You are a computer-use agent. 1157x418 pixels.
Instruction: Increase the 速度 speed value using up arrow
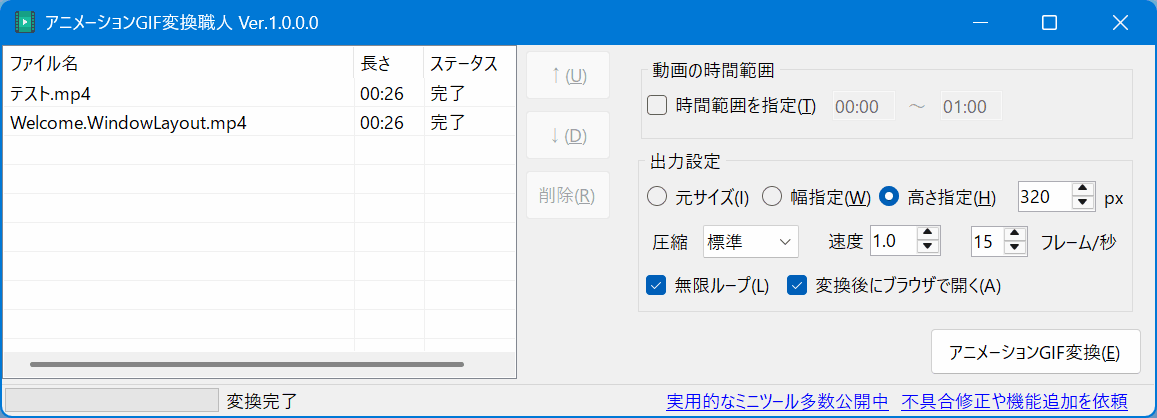(929, 234)
